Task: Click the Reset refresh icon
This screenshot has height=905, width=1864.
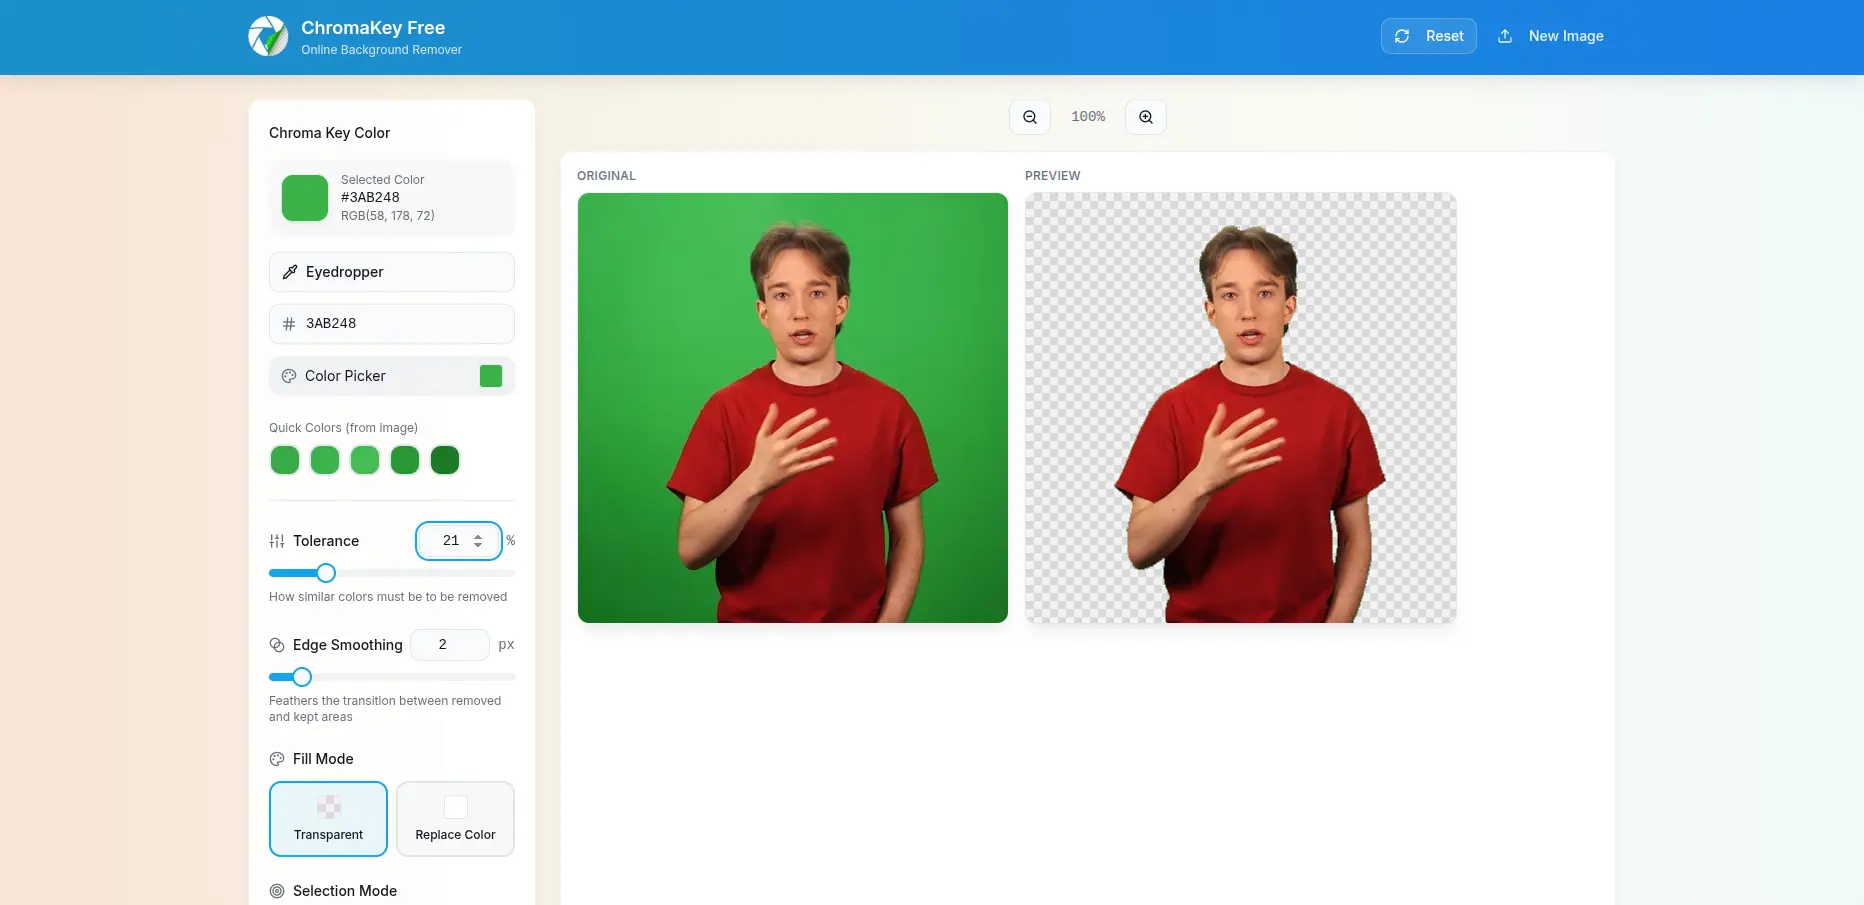Action: (1403, 35)
